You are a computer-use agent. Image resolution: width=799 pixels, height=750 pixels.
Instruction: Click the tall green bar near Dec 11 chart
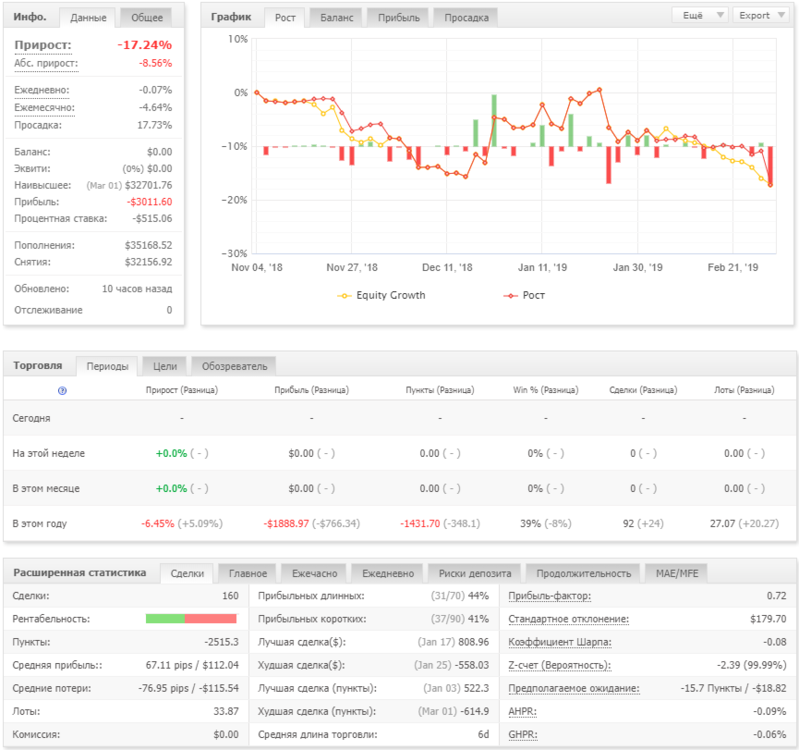(494, 120)
